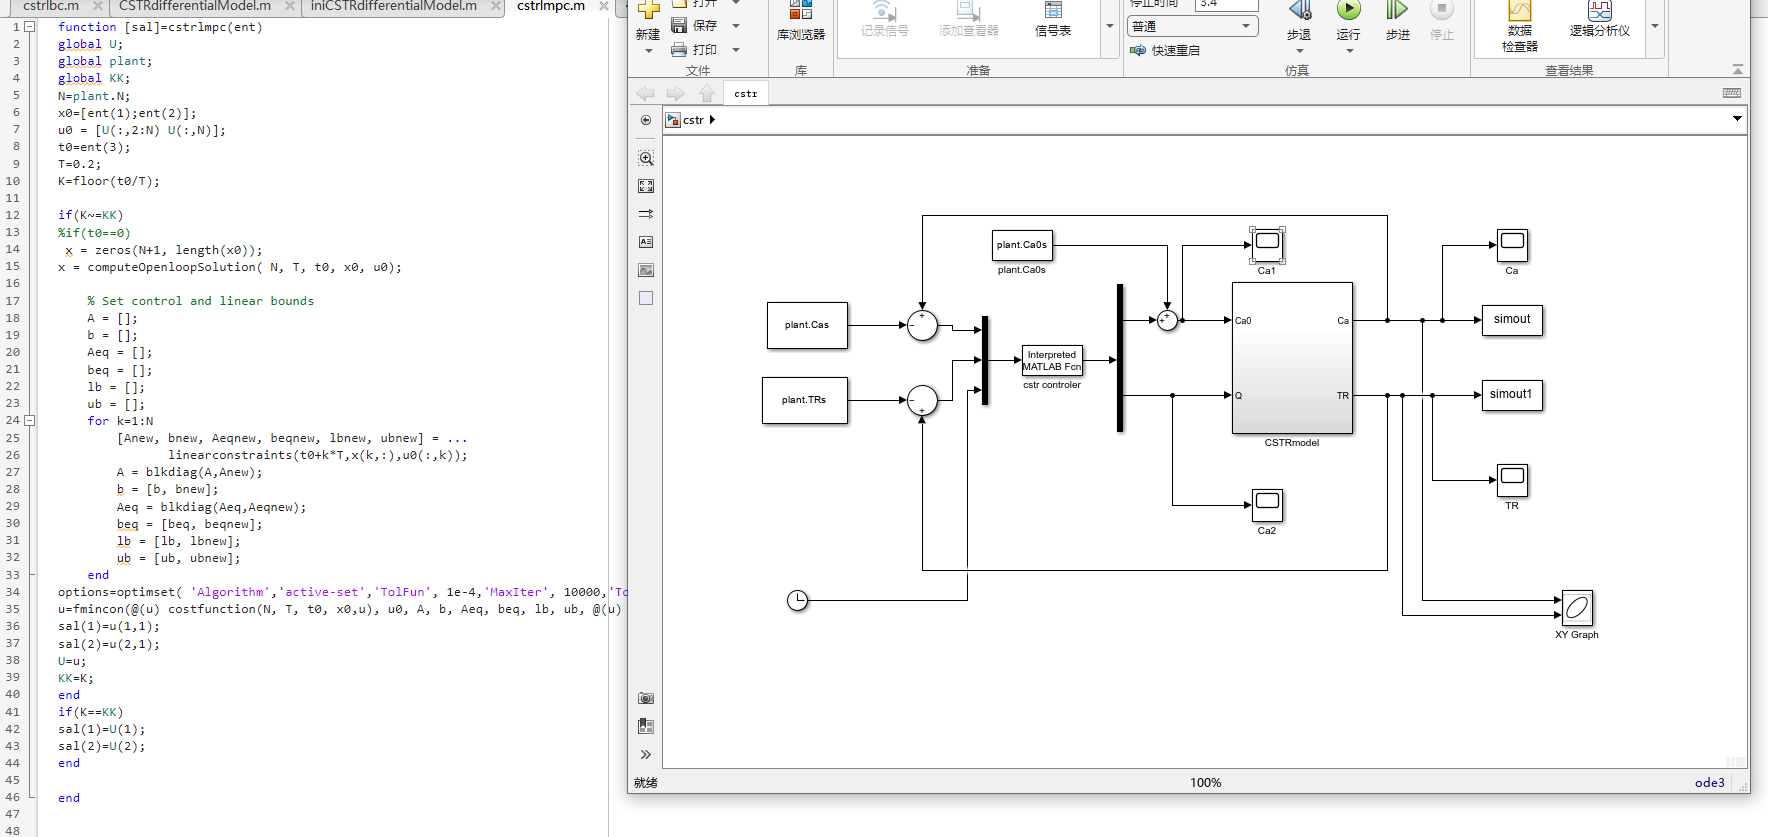Image resolution: width=1768 pixels, height=837 pixels.
Task: Switch to the CSTRdifferentialModel.m tab
Action: [195, 6]
